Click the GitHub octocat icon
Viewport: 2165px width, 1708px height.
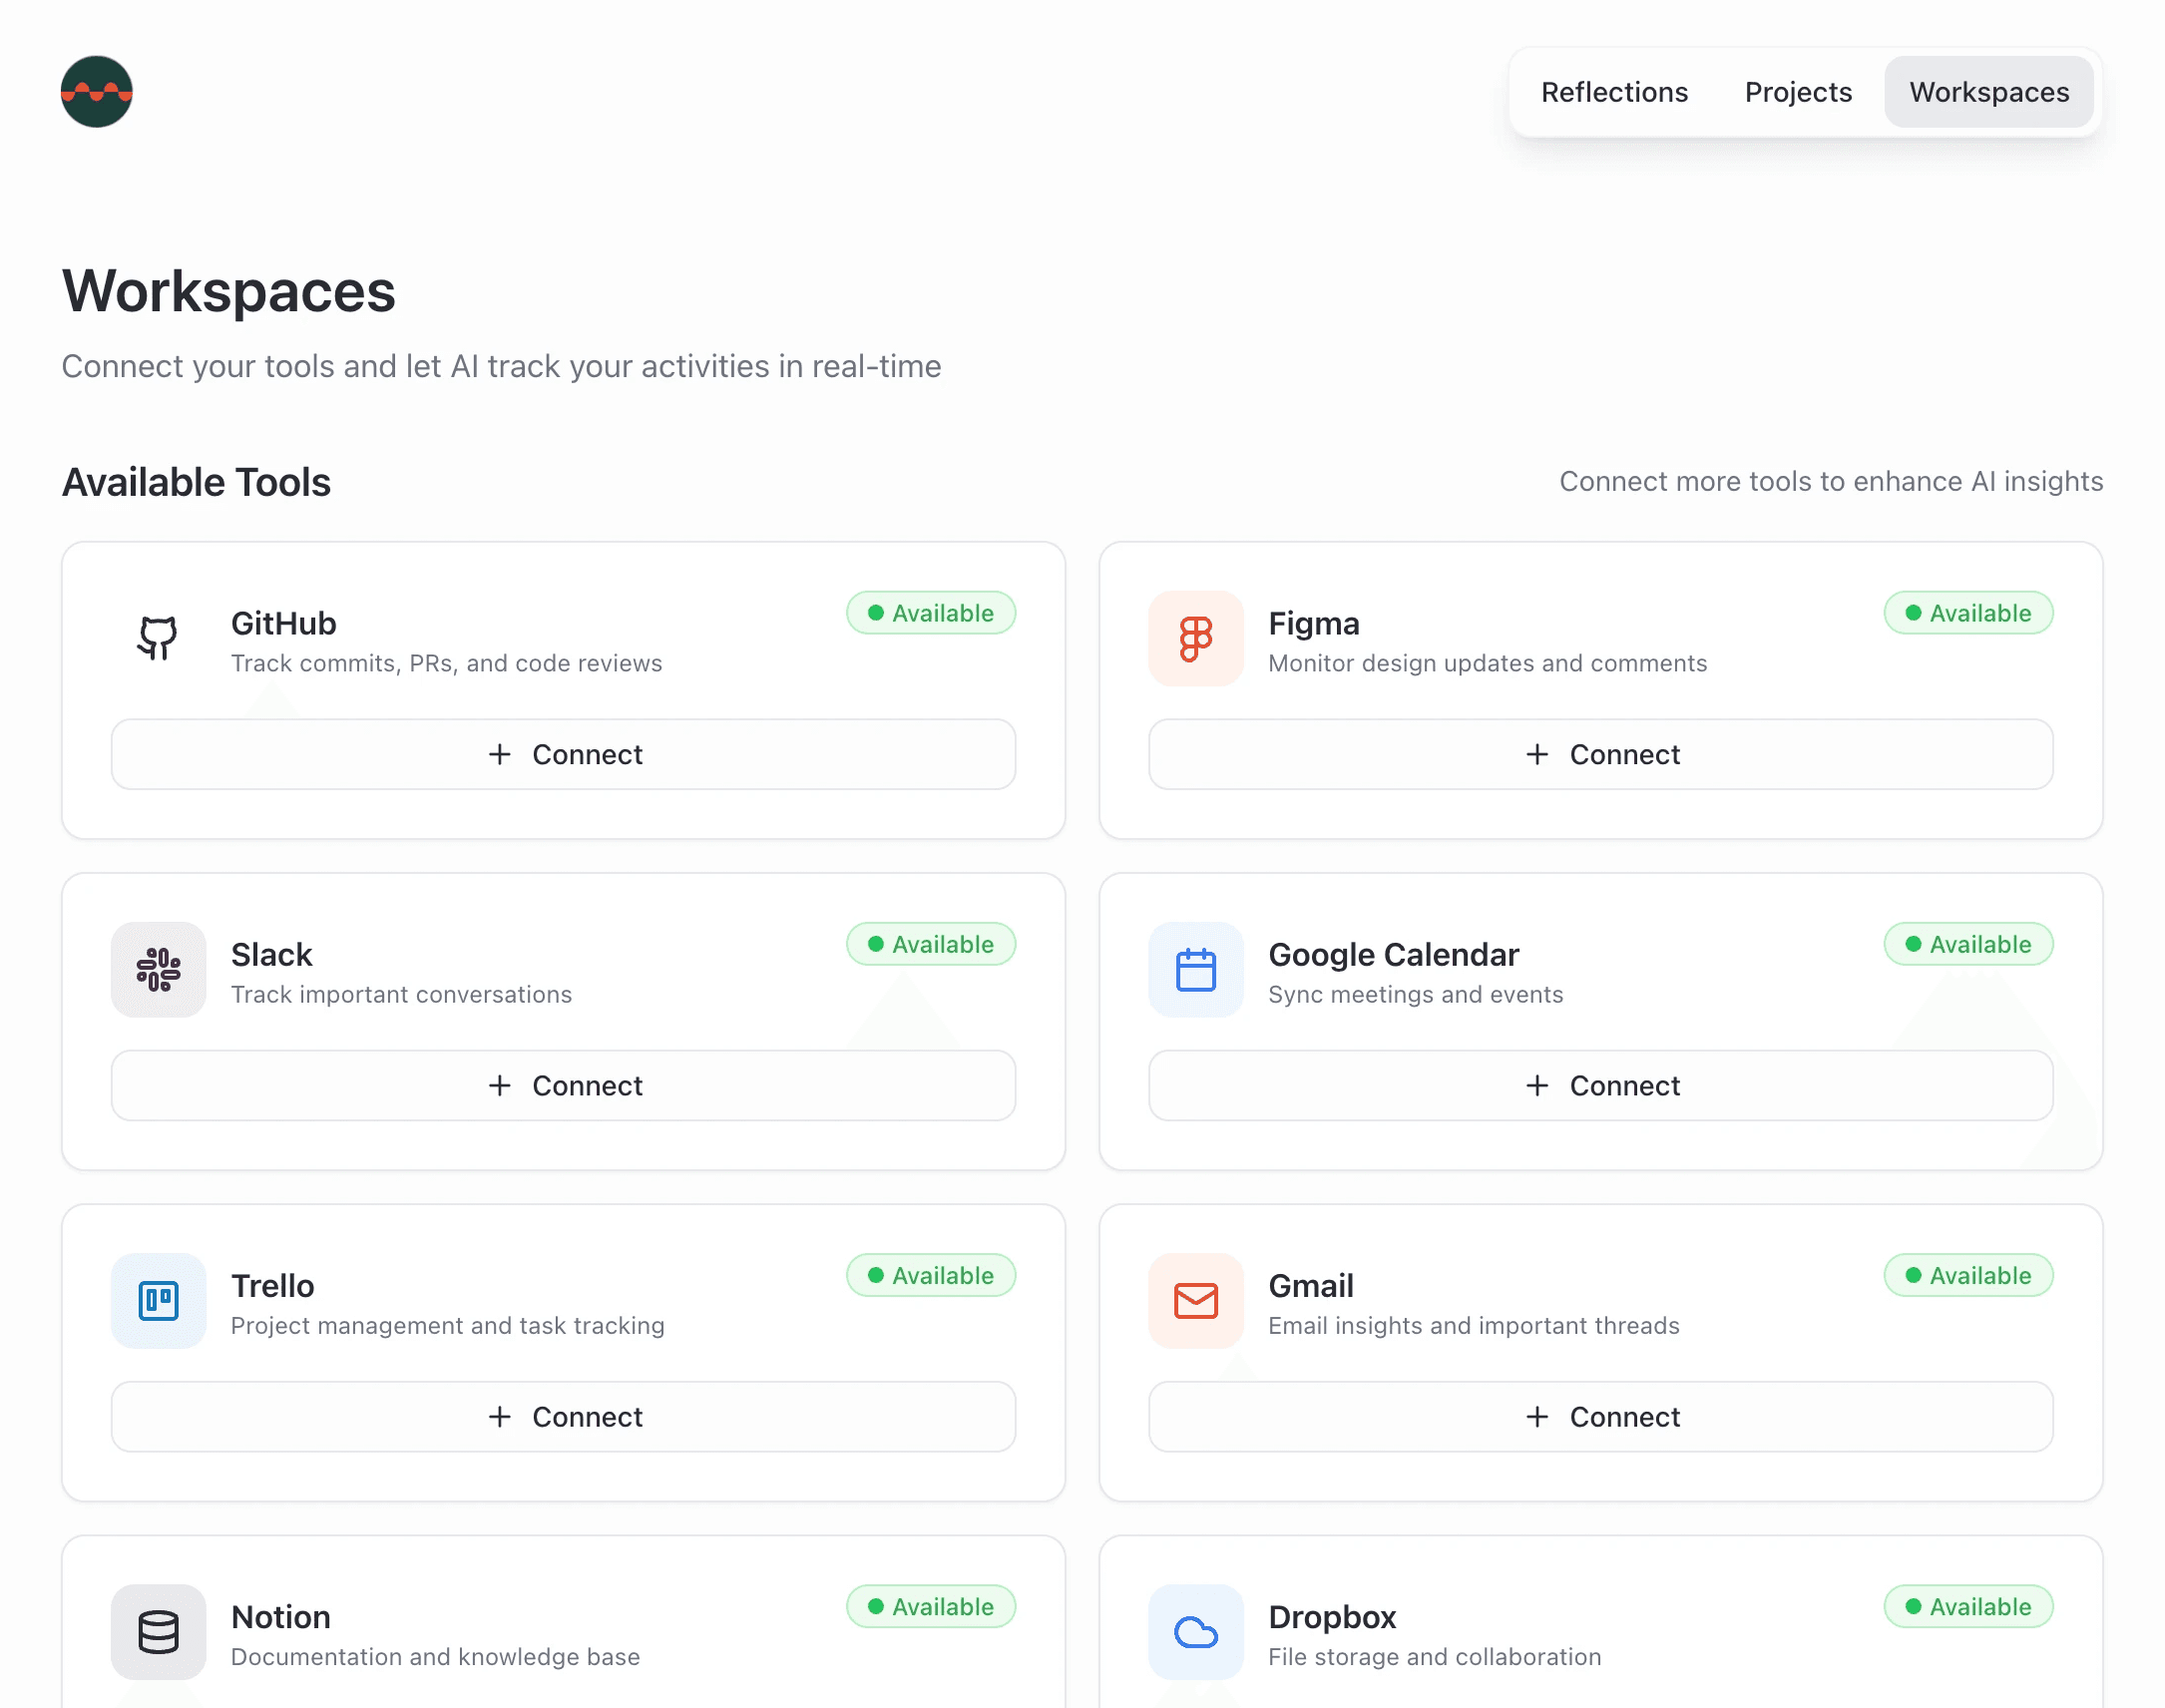tap(158, 638)
